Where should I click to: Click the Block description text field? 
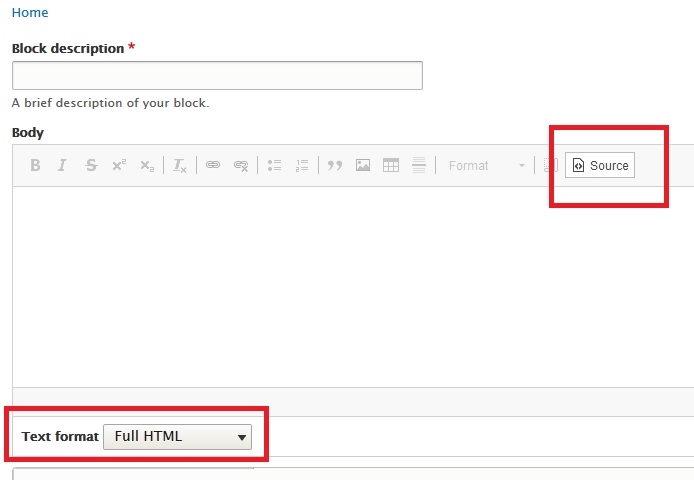[x=217, y=76]
